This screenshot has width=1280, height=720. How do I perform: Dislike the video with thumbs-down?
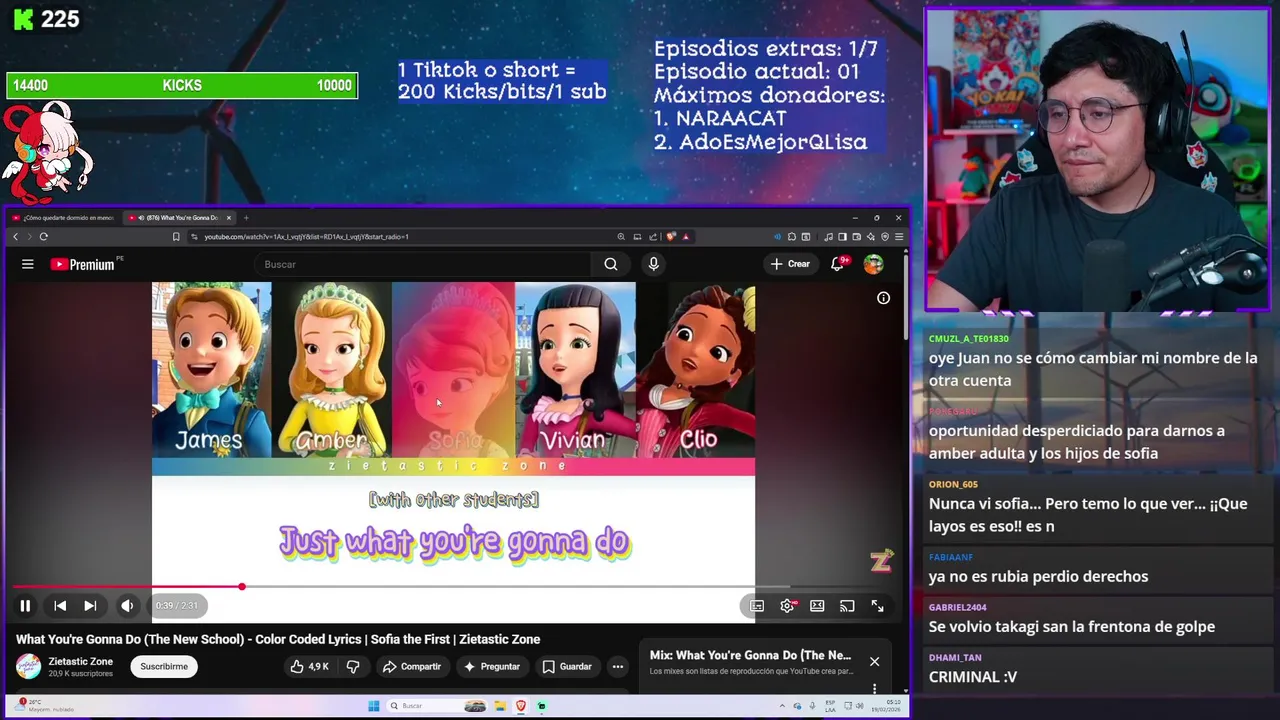pos(353,666)
